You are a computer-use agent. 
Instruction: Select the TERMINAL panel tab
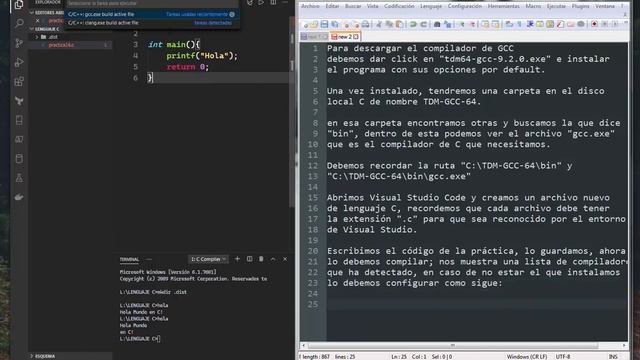click(129, 259)
